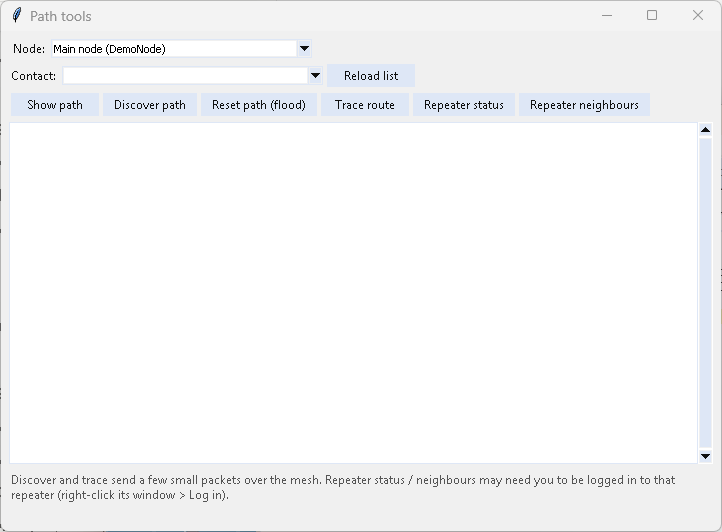The height and width of the screenshot is (532, 722).
Task: Focus the empty Contact combo box field
Action: pyautogui.click(x=186, y=76)
